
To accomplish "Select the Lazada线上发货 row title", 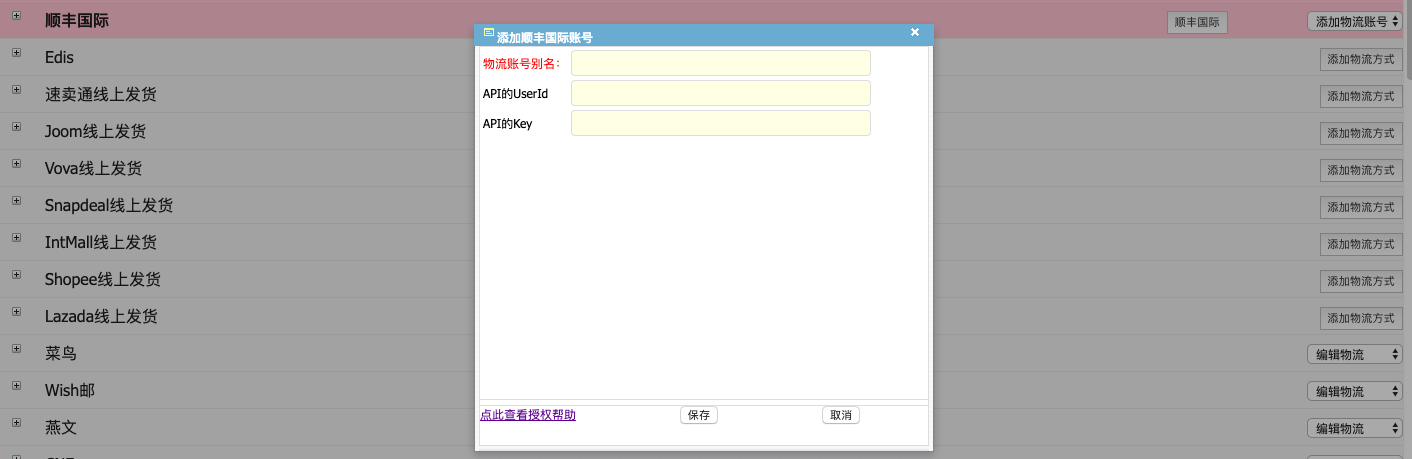I will 101,316.
